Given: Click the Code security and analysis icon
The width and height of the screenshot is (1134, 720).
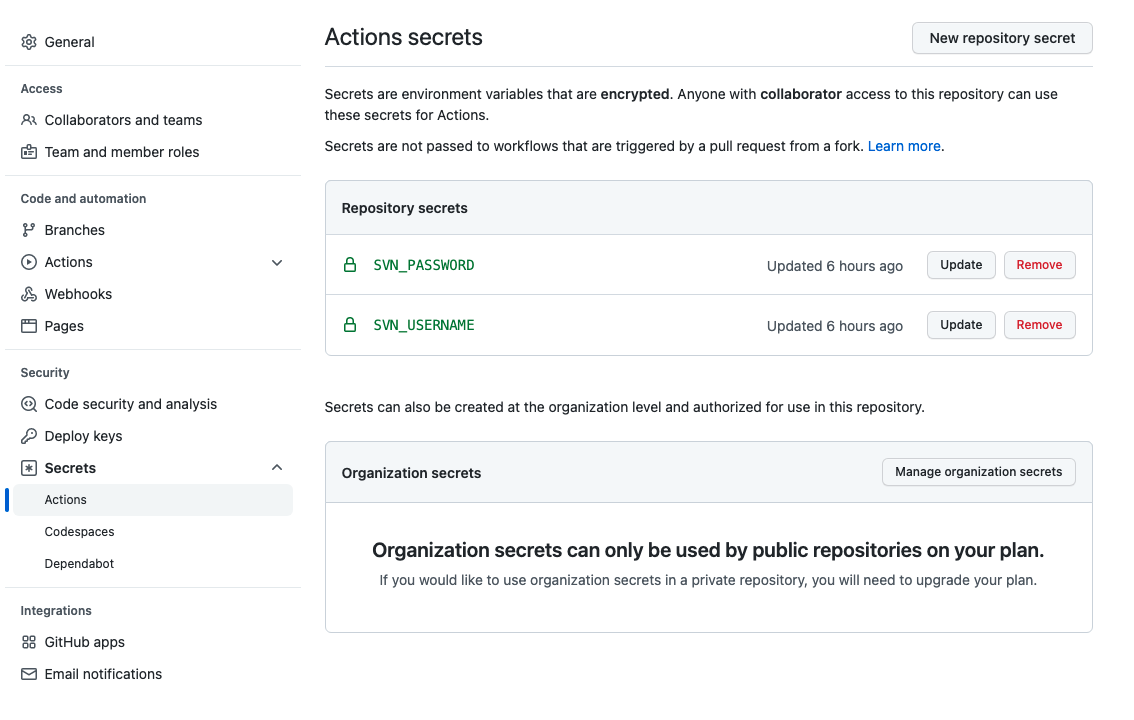Looking at the screenshot, I should (x=29, y=404).
